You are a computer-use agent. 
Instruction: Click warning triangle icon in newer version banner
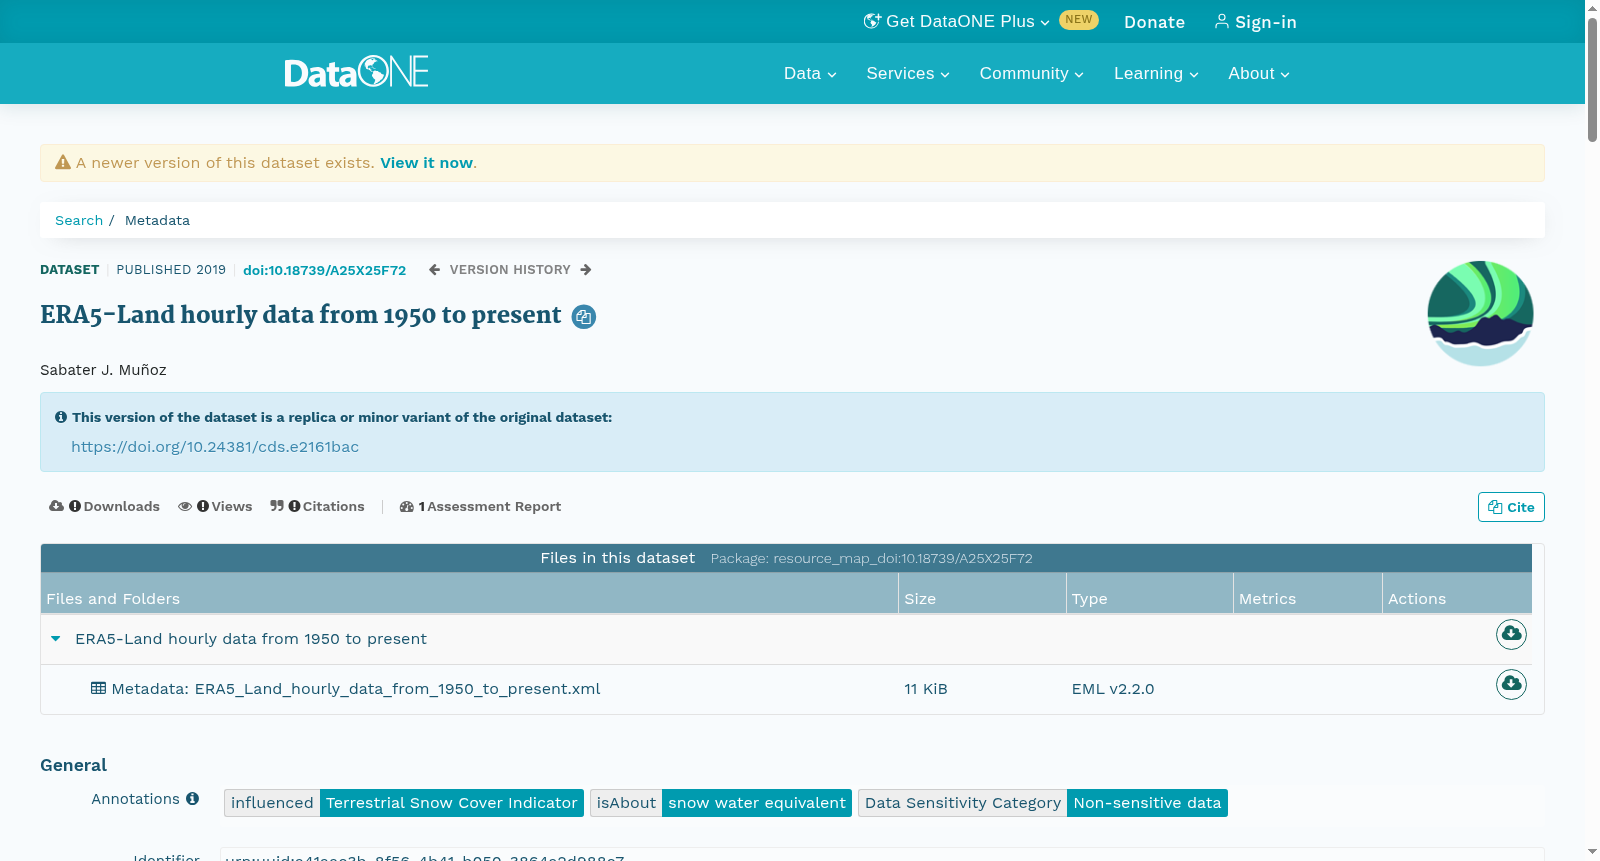click(x=63, y=163)
